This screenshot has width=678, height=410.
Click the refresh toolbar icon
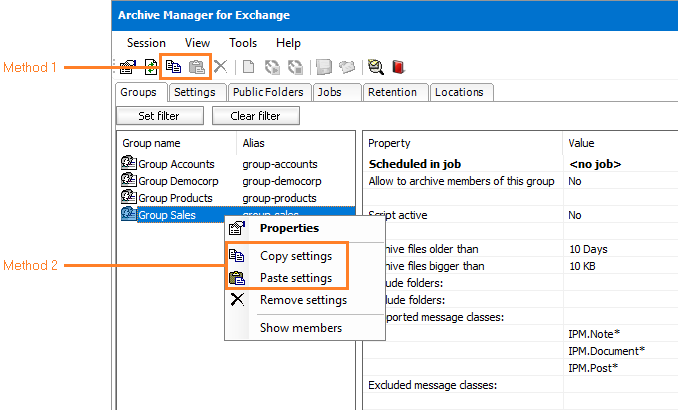click(x=150, y=68)
